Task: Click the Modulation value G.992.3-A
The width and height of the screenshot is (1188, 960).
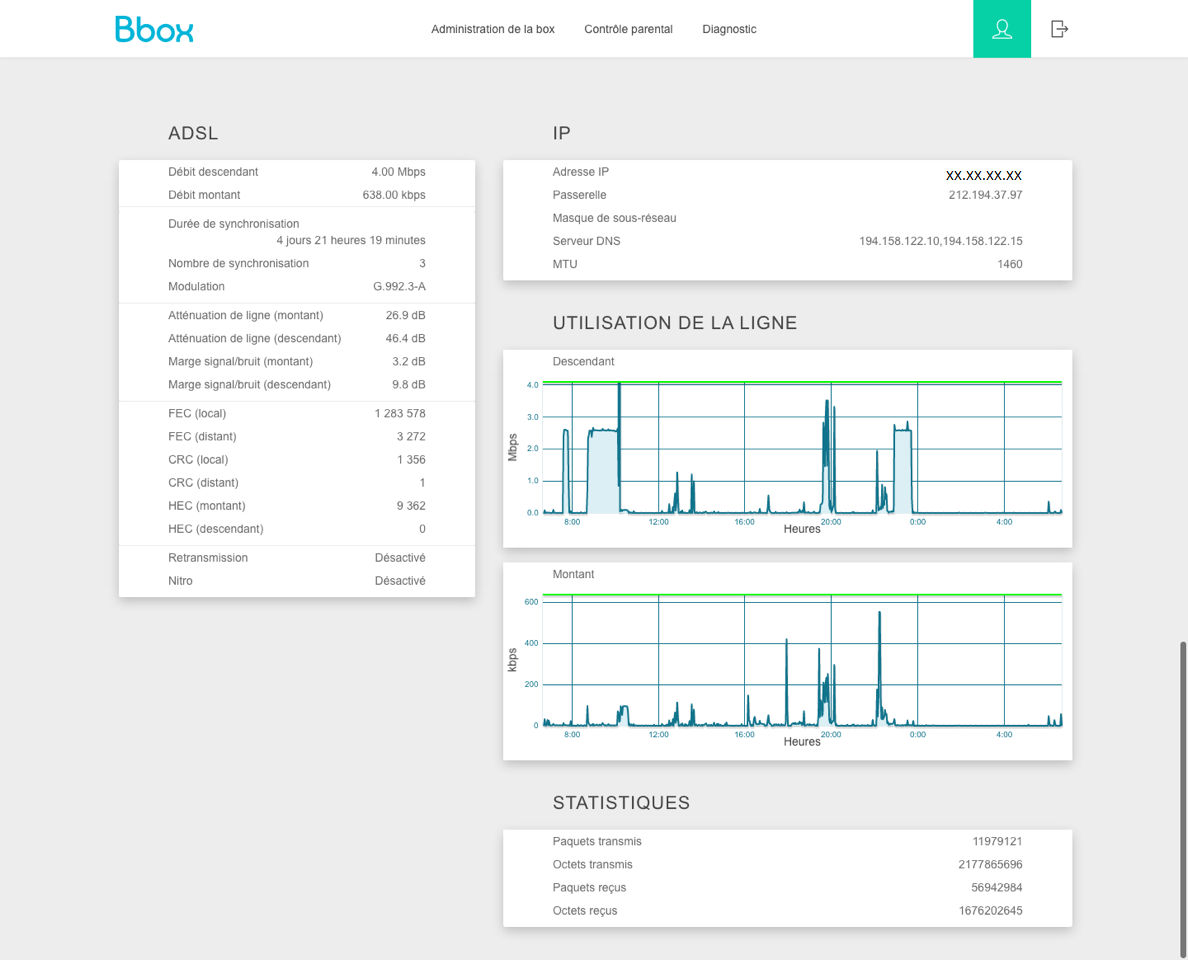Action: (399, 286)
